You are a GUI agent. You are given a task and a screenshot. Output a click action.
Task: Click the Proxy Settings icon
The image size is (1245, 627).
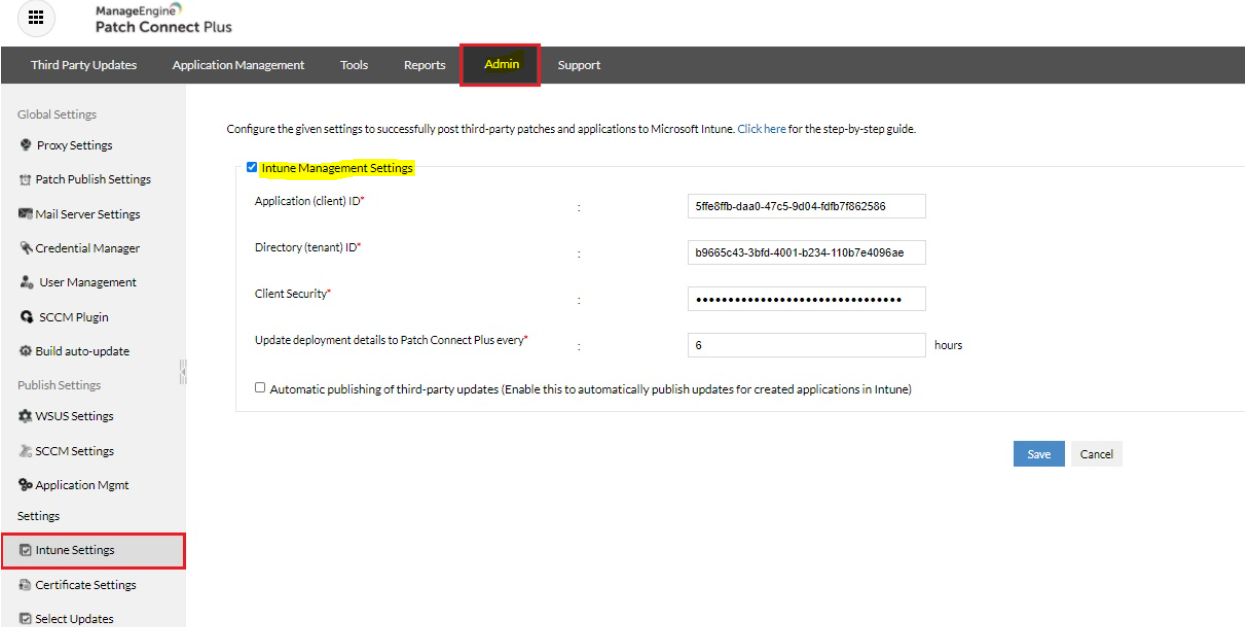(x=26, y=145)
